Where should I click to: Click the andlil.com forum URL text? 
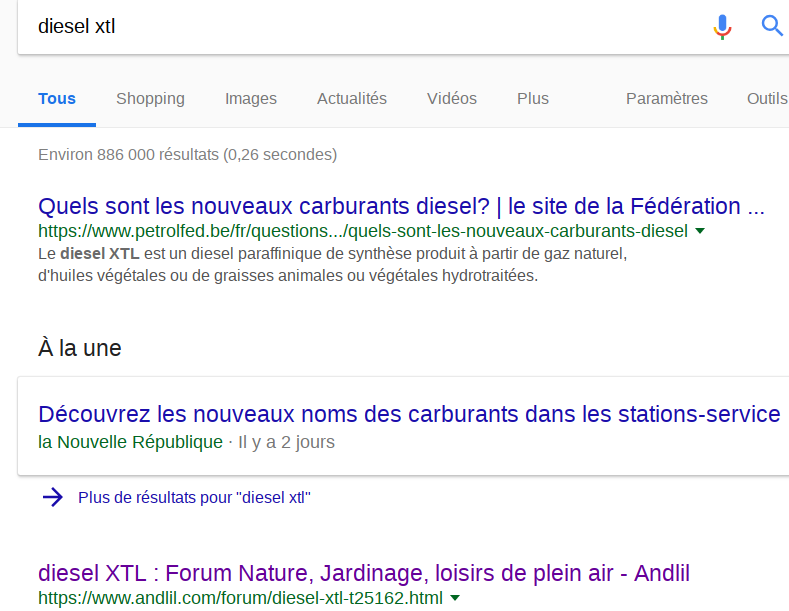point(241,598)
